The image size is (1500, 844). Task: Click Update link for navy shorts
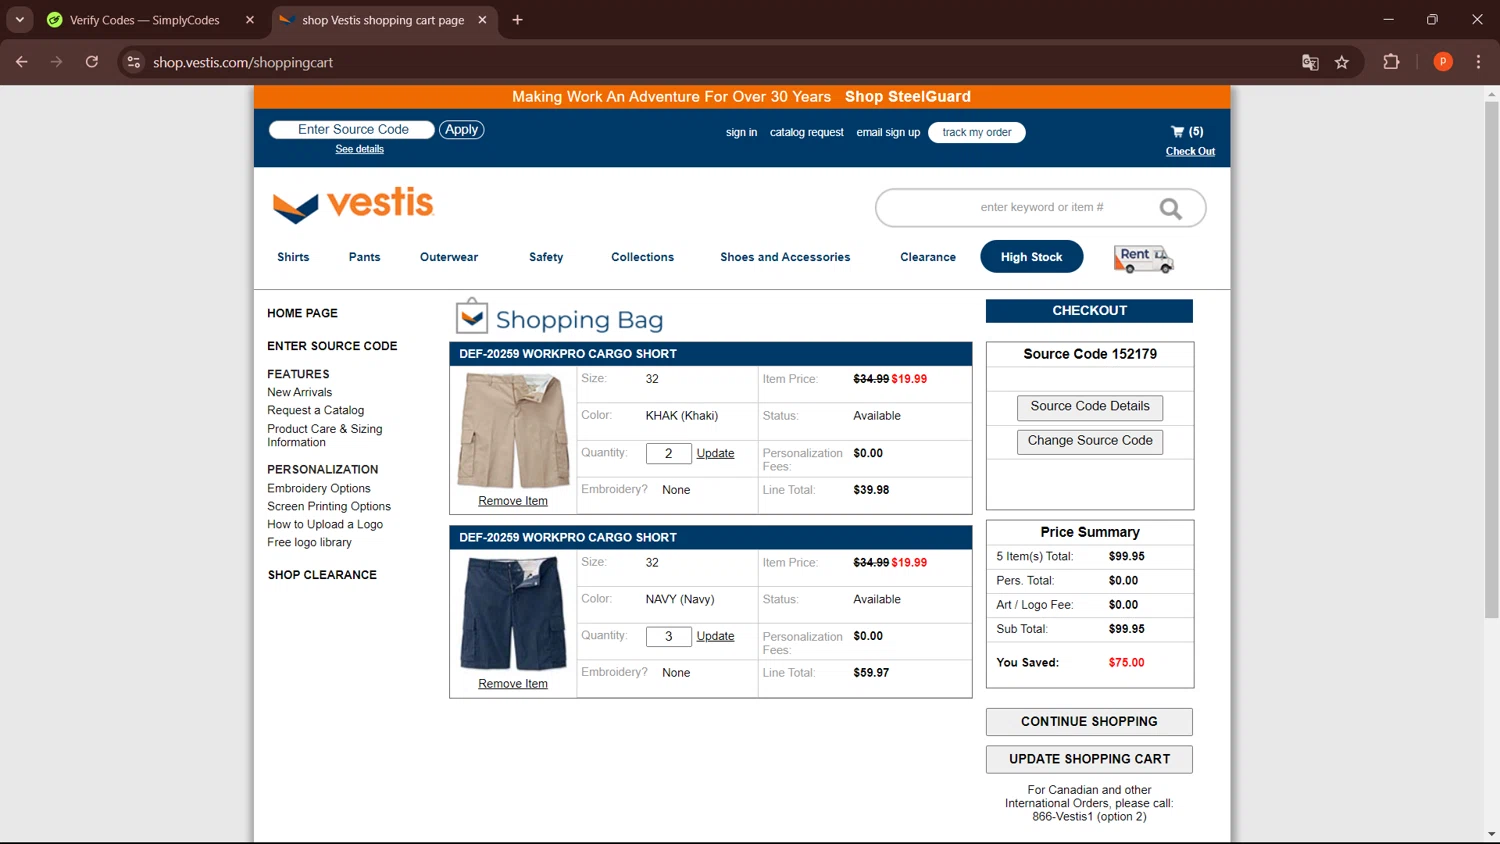(x=715, y=636)
